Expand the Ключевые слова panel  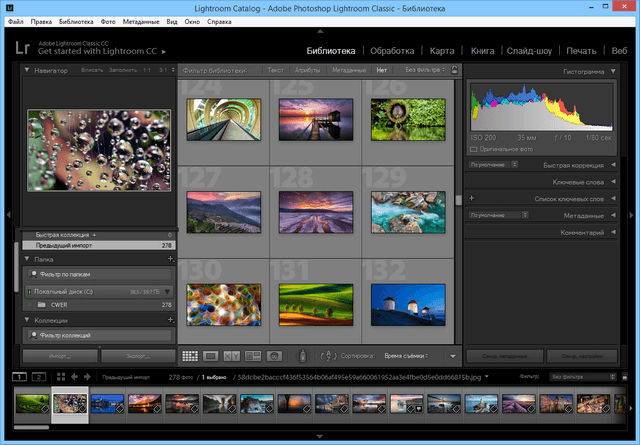point(578,182)
